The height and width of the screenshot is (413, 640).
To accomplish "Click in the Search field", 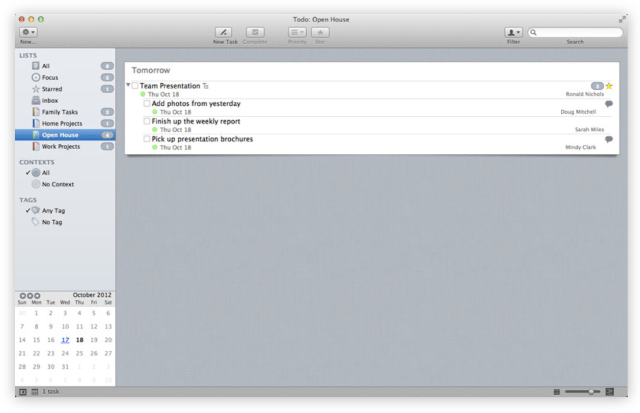I will (579, 33).
